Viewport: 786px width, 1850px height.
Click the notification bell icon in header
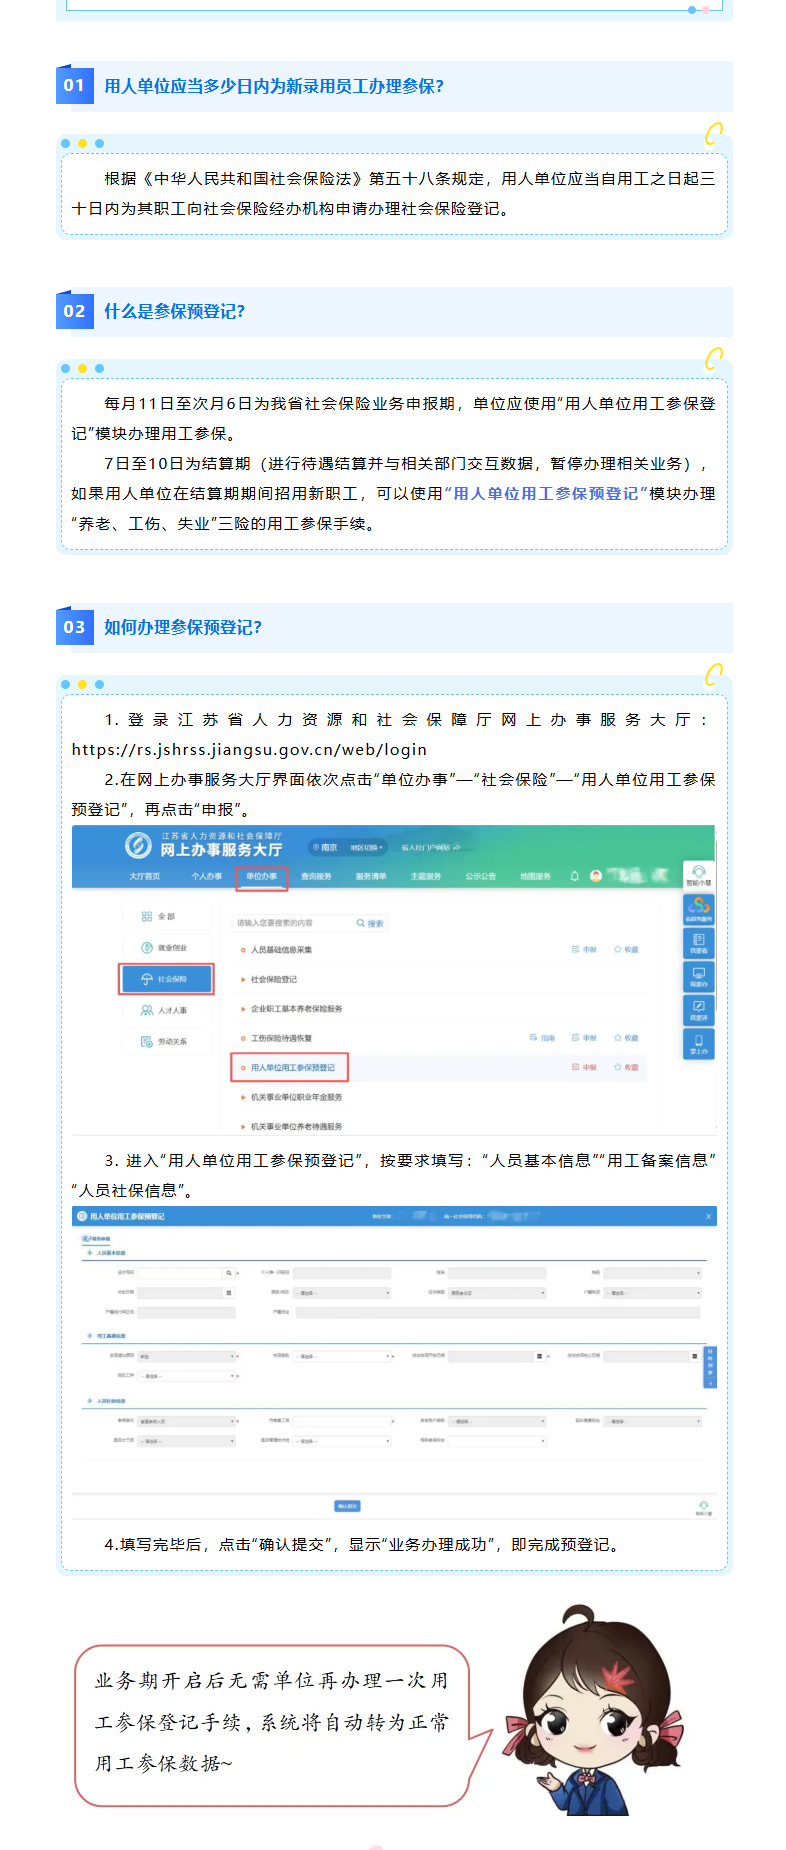pos(574,876)
